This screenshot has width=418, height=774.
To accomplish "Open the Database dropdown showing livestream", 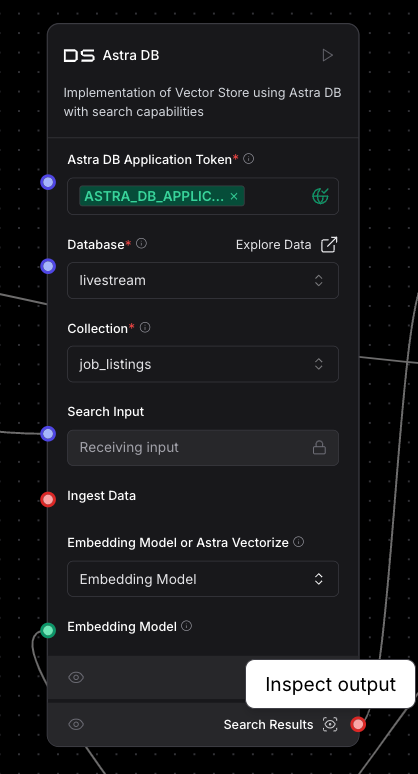I will 203,280.
